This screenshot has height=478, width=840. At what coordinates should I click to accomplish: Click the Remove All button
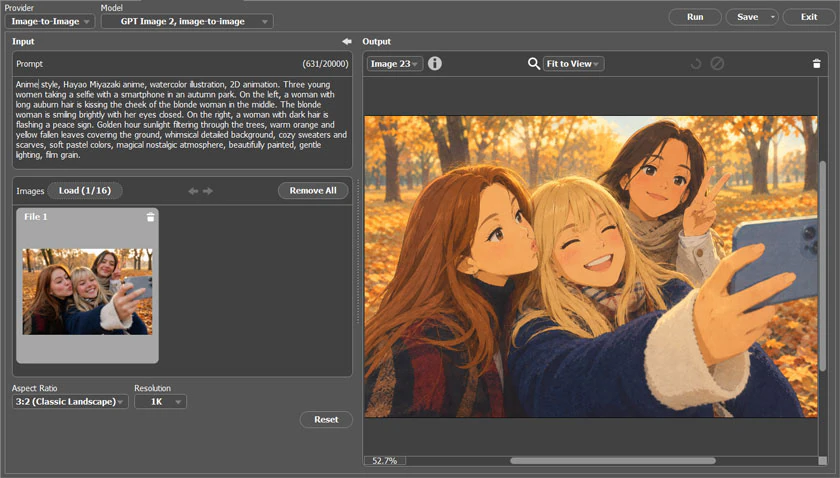313,191
